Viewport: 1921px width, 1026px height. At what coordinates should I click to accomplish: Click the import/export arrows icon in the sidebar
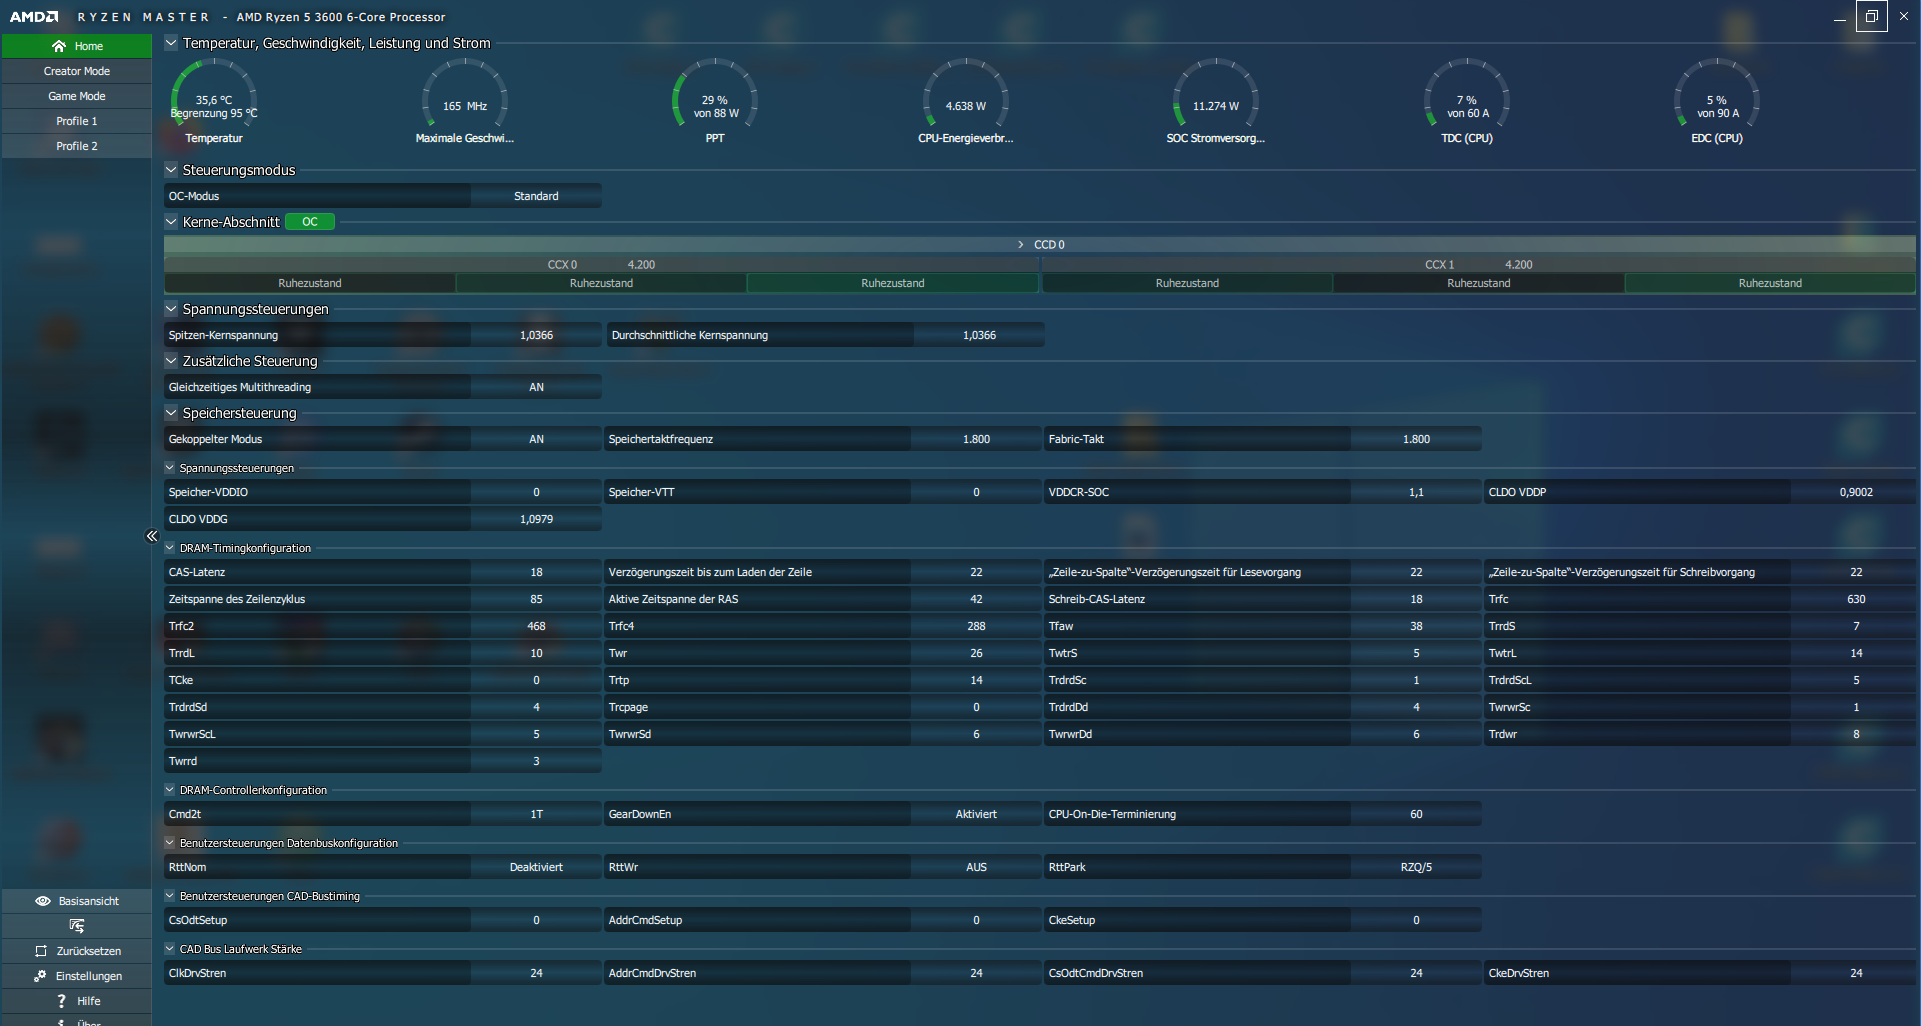pyautogui.click(x=77, y=926)
